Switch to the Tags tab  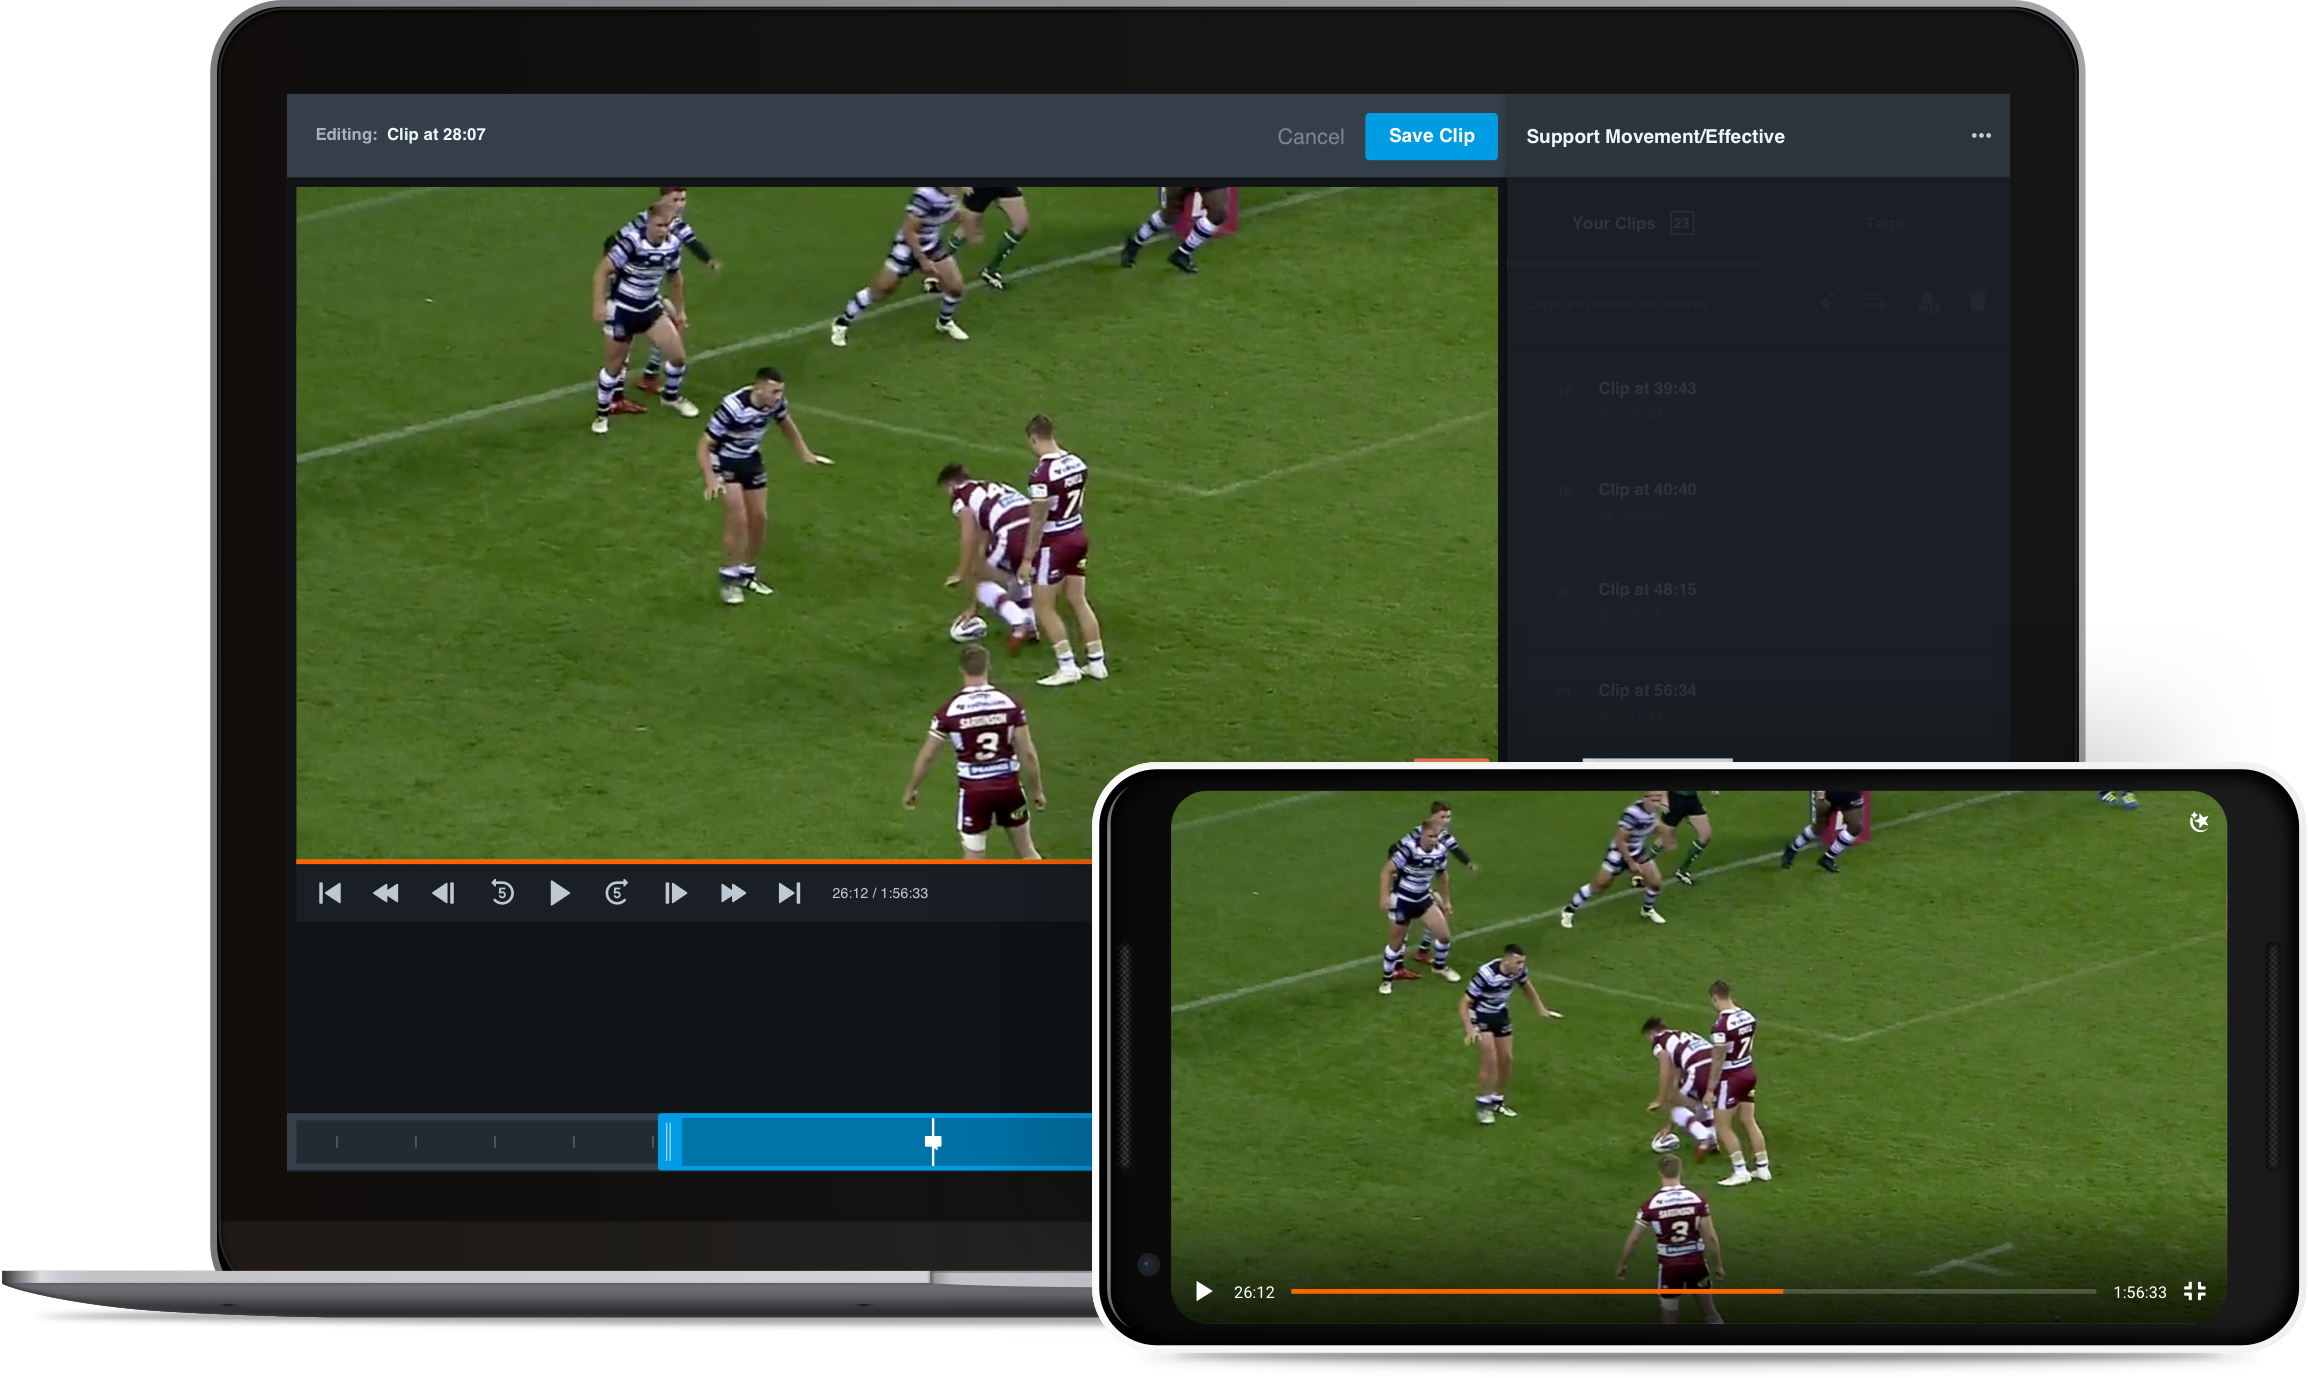point(1883,224)
